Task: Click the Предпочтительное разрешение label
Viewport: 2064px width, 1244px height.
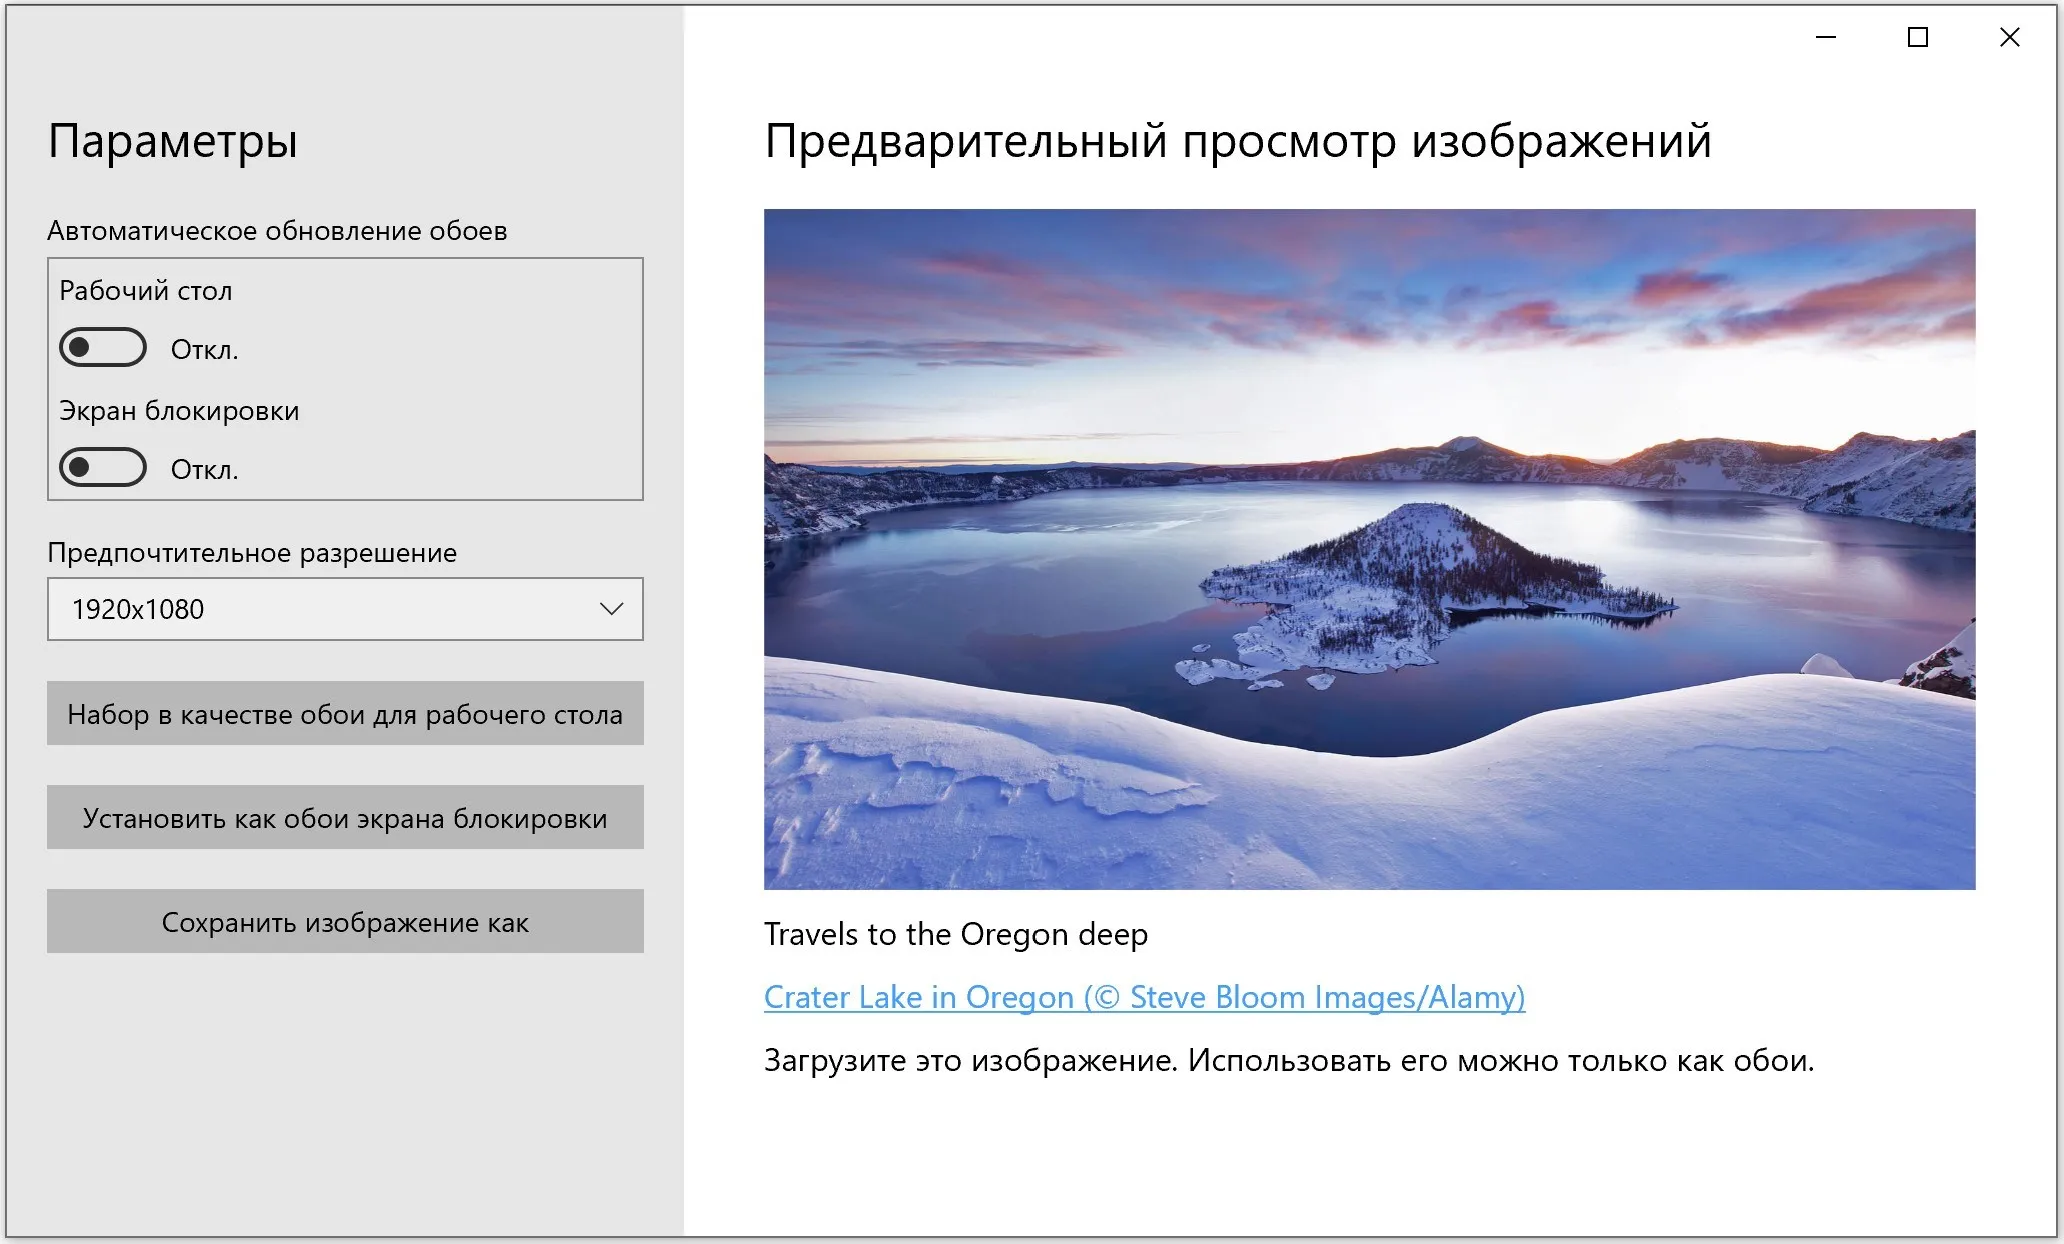Action: click(x=252, y=553)
